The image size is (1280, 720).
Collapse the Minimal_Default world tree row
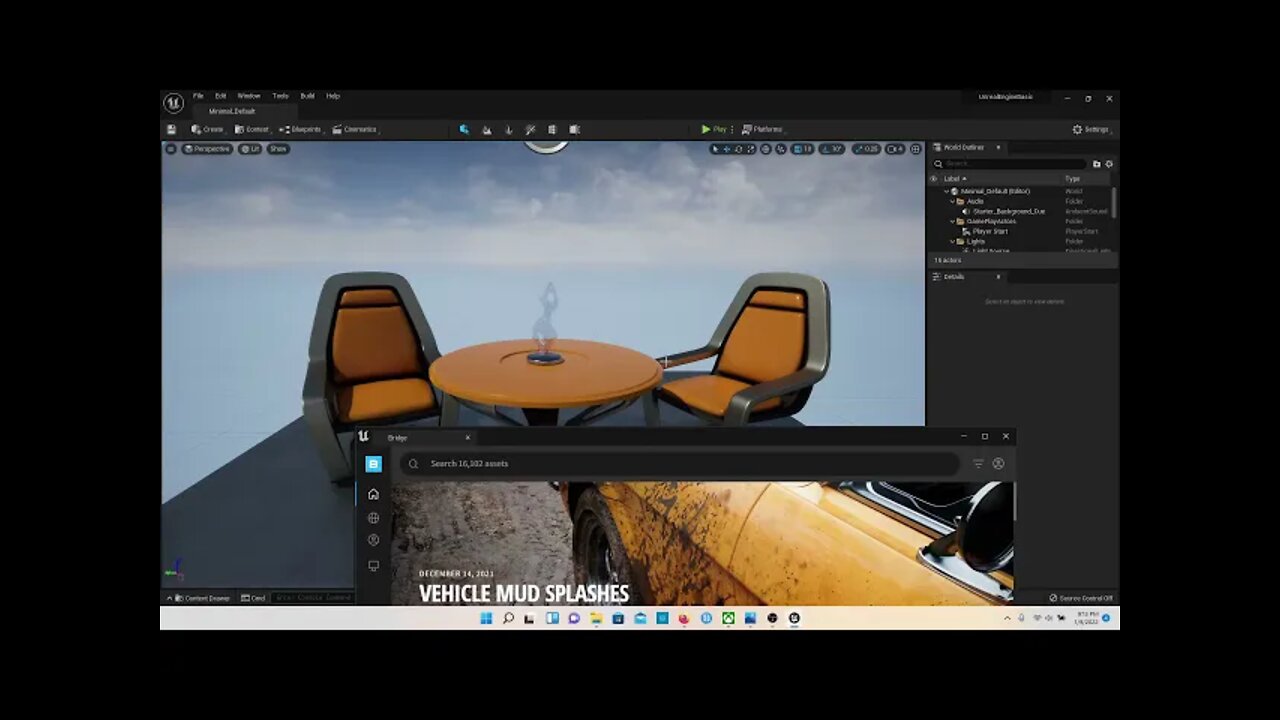coord(946,191)
